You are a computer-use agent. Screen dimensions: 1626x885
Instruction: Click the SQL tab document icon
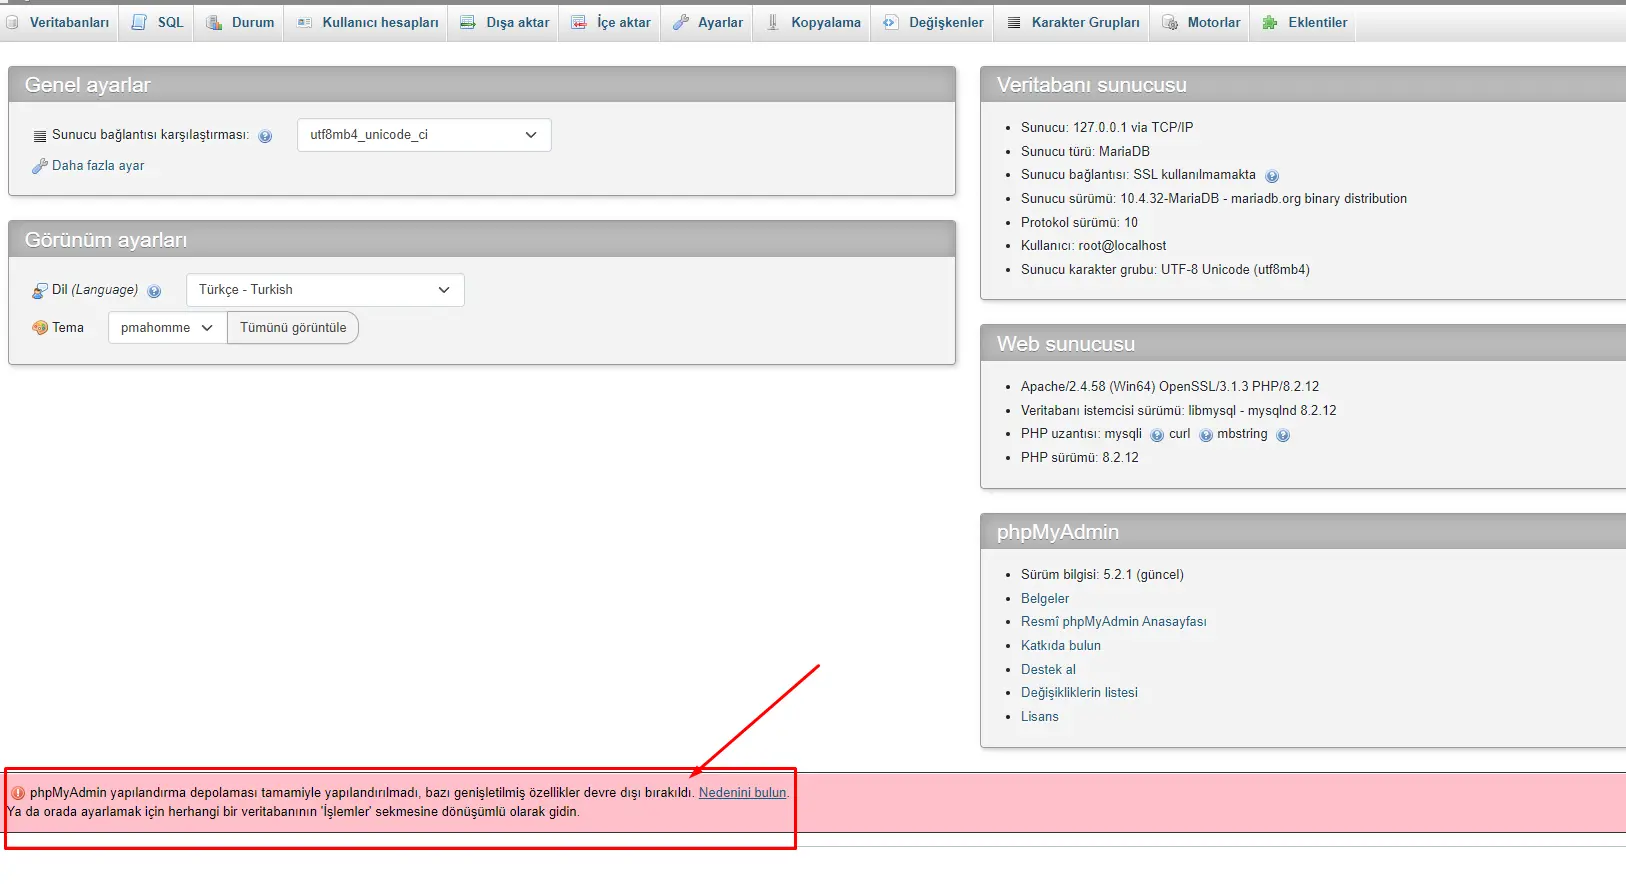point(139,22)
